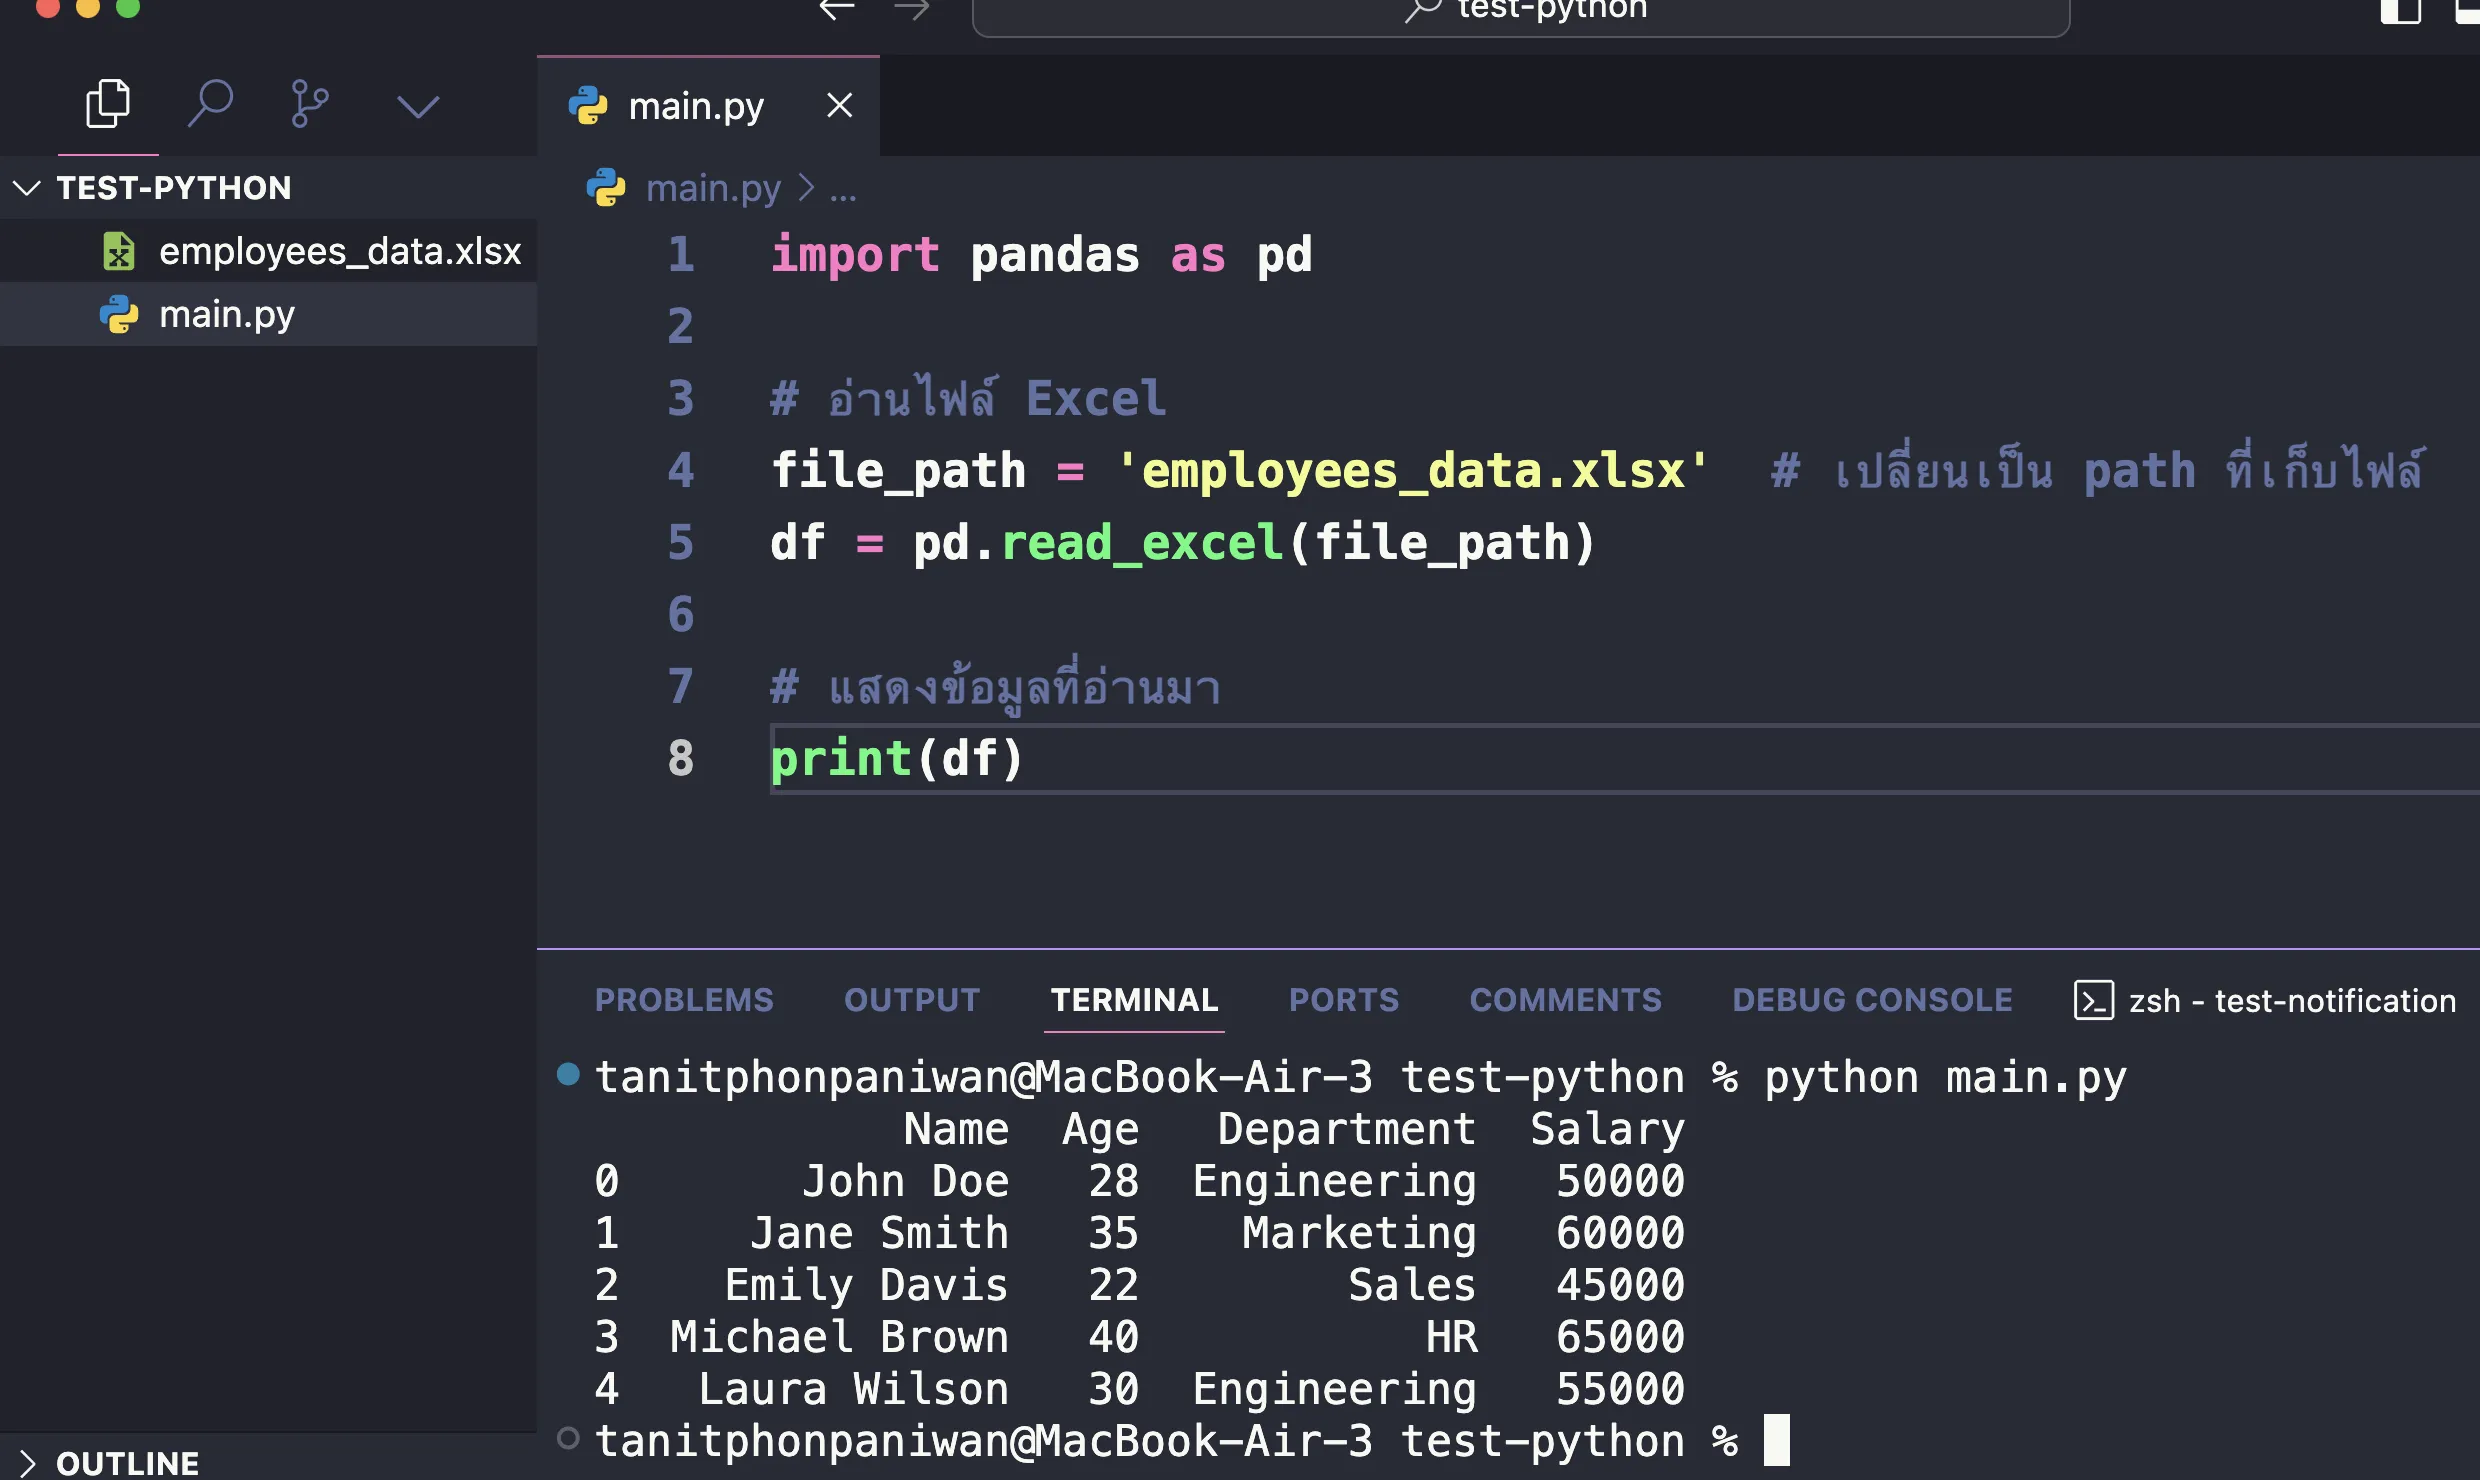Click the Excel file icon beside employees_data.xlsx
This screenshot has width=2480, height=1480.
[119, 251]
